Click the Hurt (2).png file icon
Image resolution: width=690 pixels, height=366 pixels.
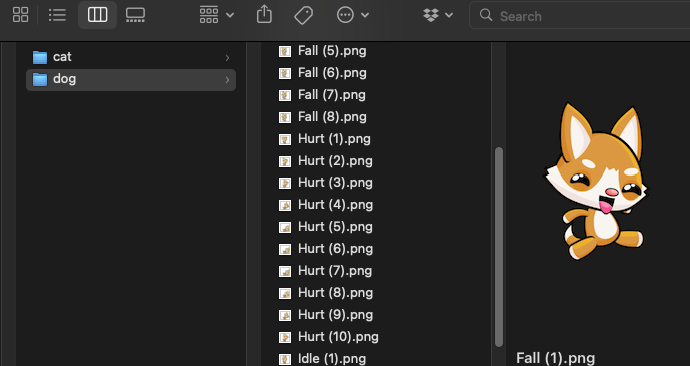point(285,161)
